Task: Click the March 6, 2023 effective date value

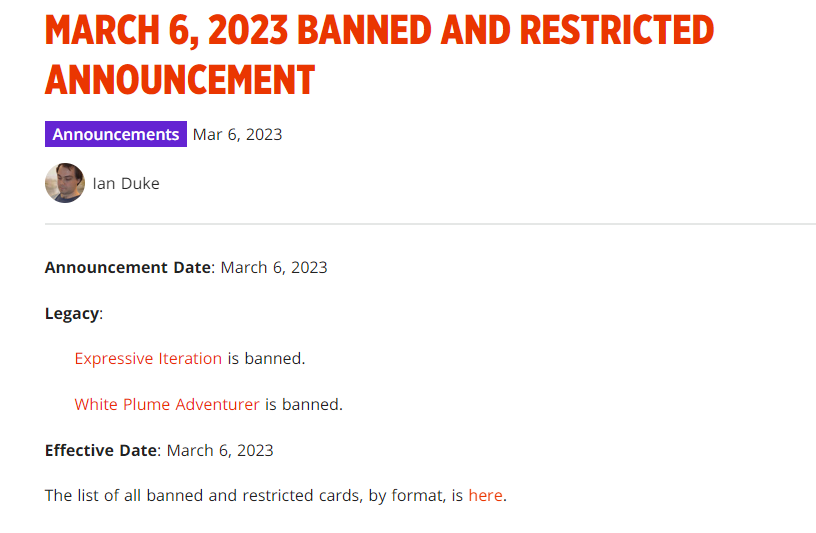Action: tap(220, 450)
